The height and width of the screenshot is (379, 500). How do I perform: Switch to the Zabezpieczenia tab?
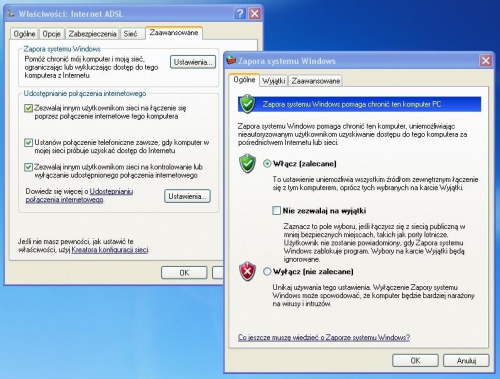pos(92,34)
